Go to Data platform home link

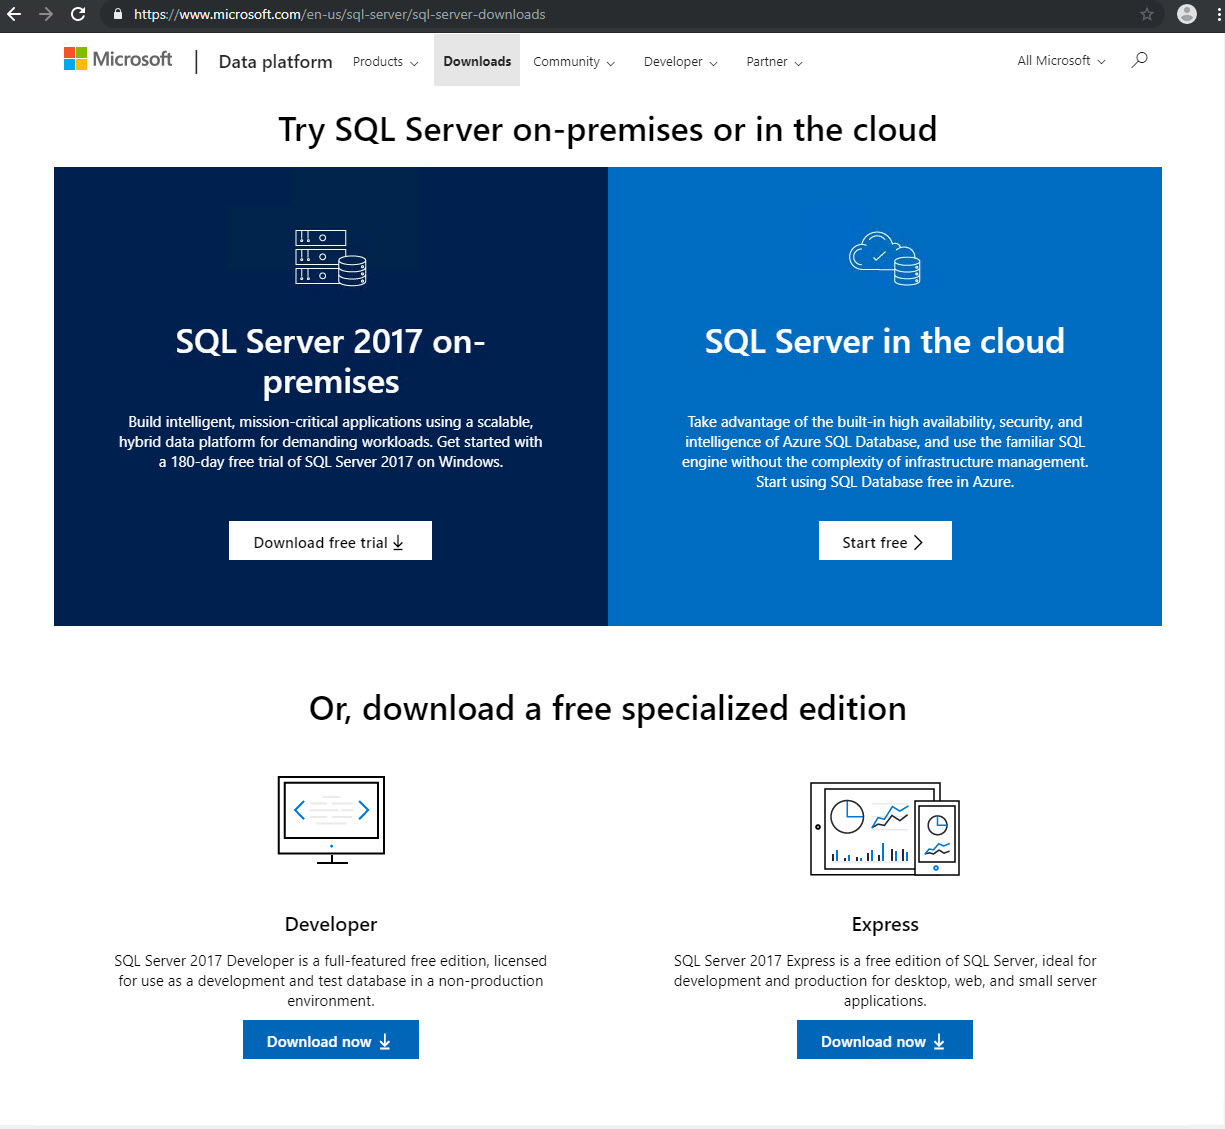coord(275,62)
